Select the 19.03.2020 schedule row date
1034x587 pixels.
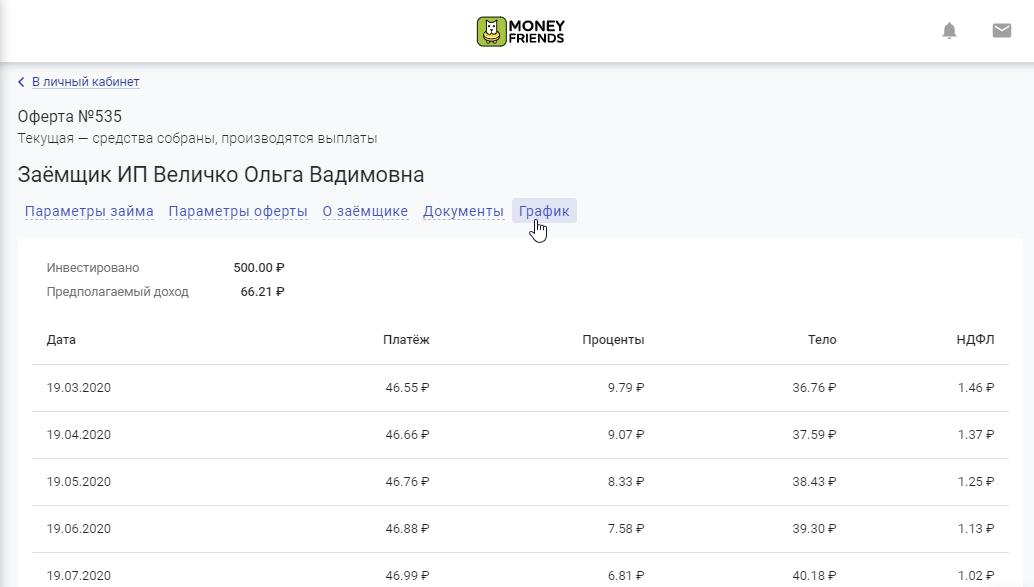tap(78, 388)
